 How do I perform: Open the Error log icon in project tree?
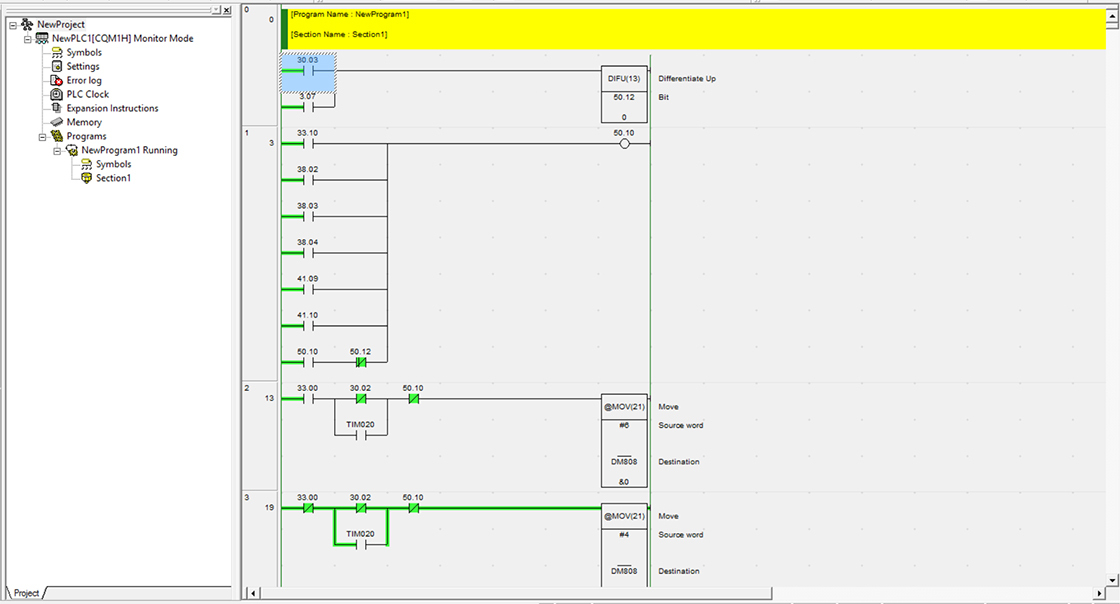[57, 80]
